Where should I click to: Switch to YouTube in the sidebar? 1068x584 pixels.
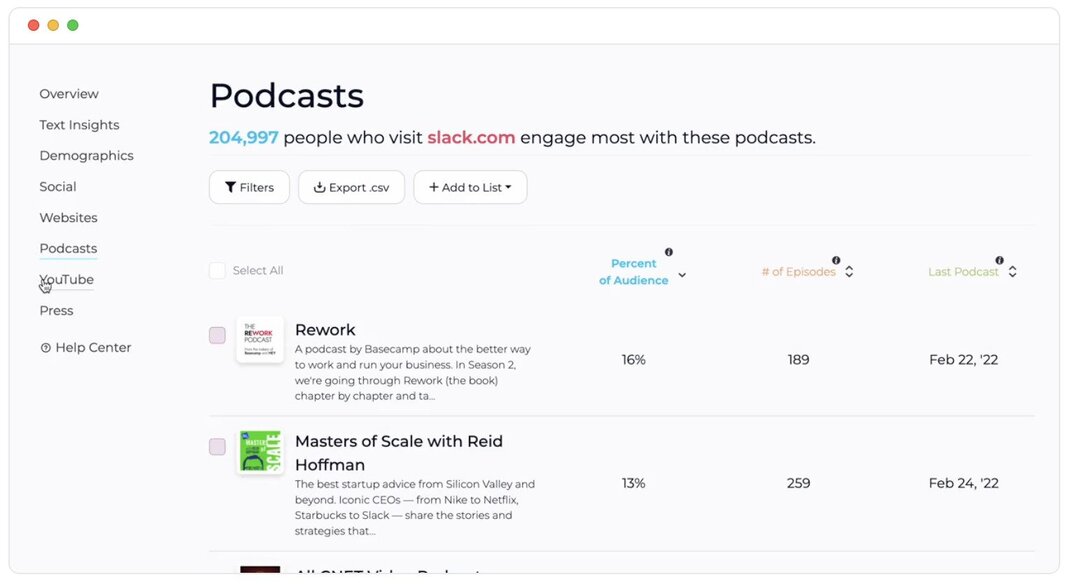[x=67, y=279]
